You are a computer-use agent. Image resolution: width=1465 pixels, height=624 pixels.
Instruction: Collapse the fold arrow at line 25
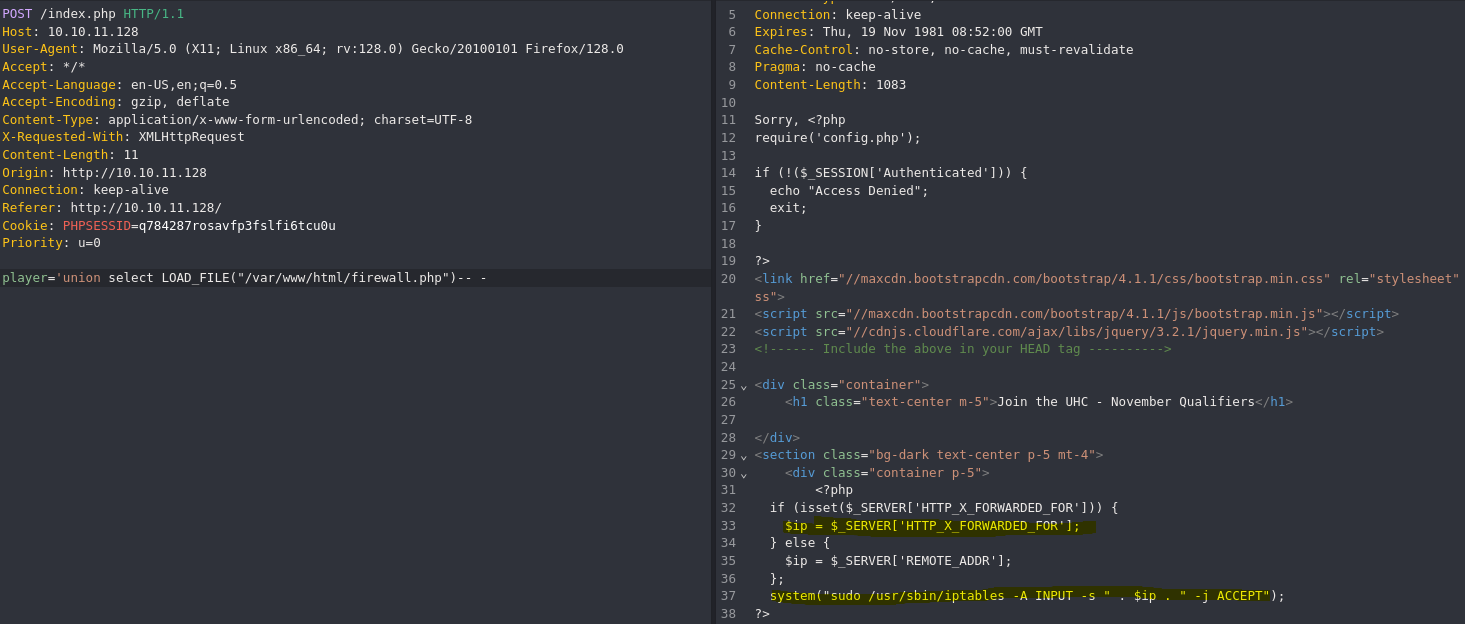744,385
